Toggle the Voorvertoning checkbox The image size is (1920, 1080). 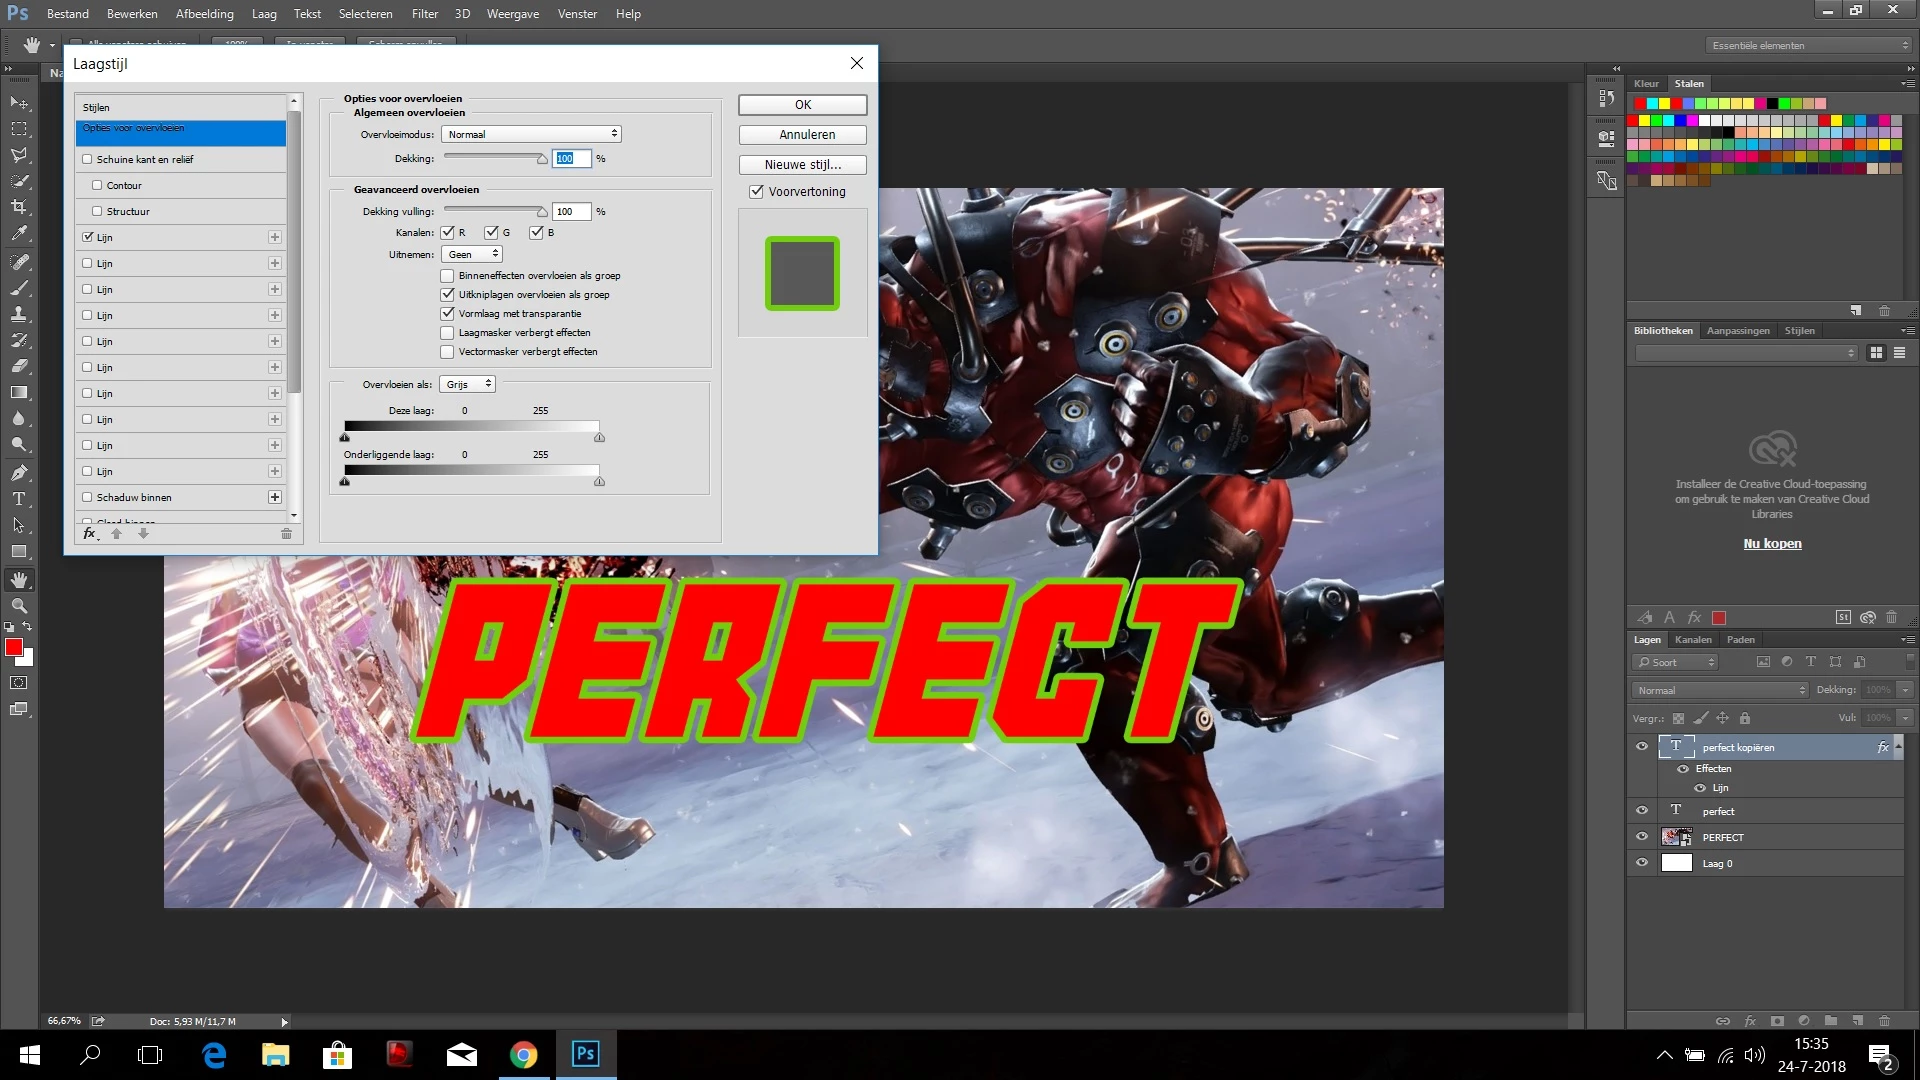pyautogui.click(x=757, y=192)
